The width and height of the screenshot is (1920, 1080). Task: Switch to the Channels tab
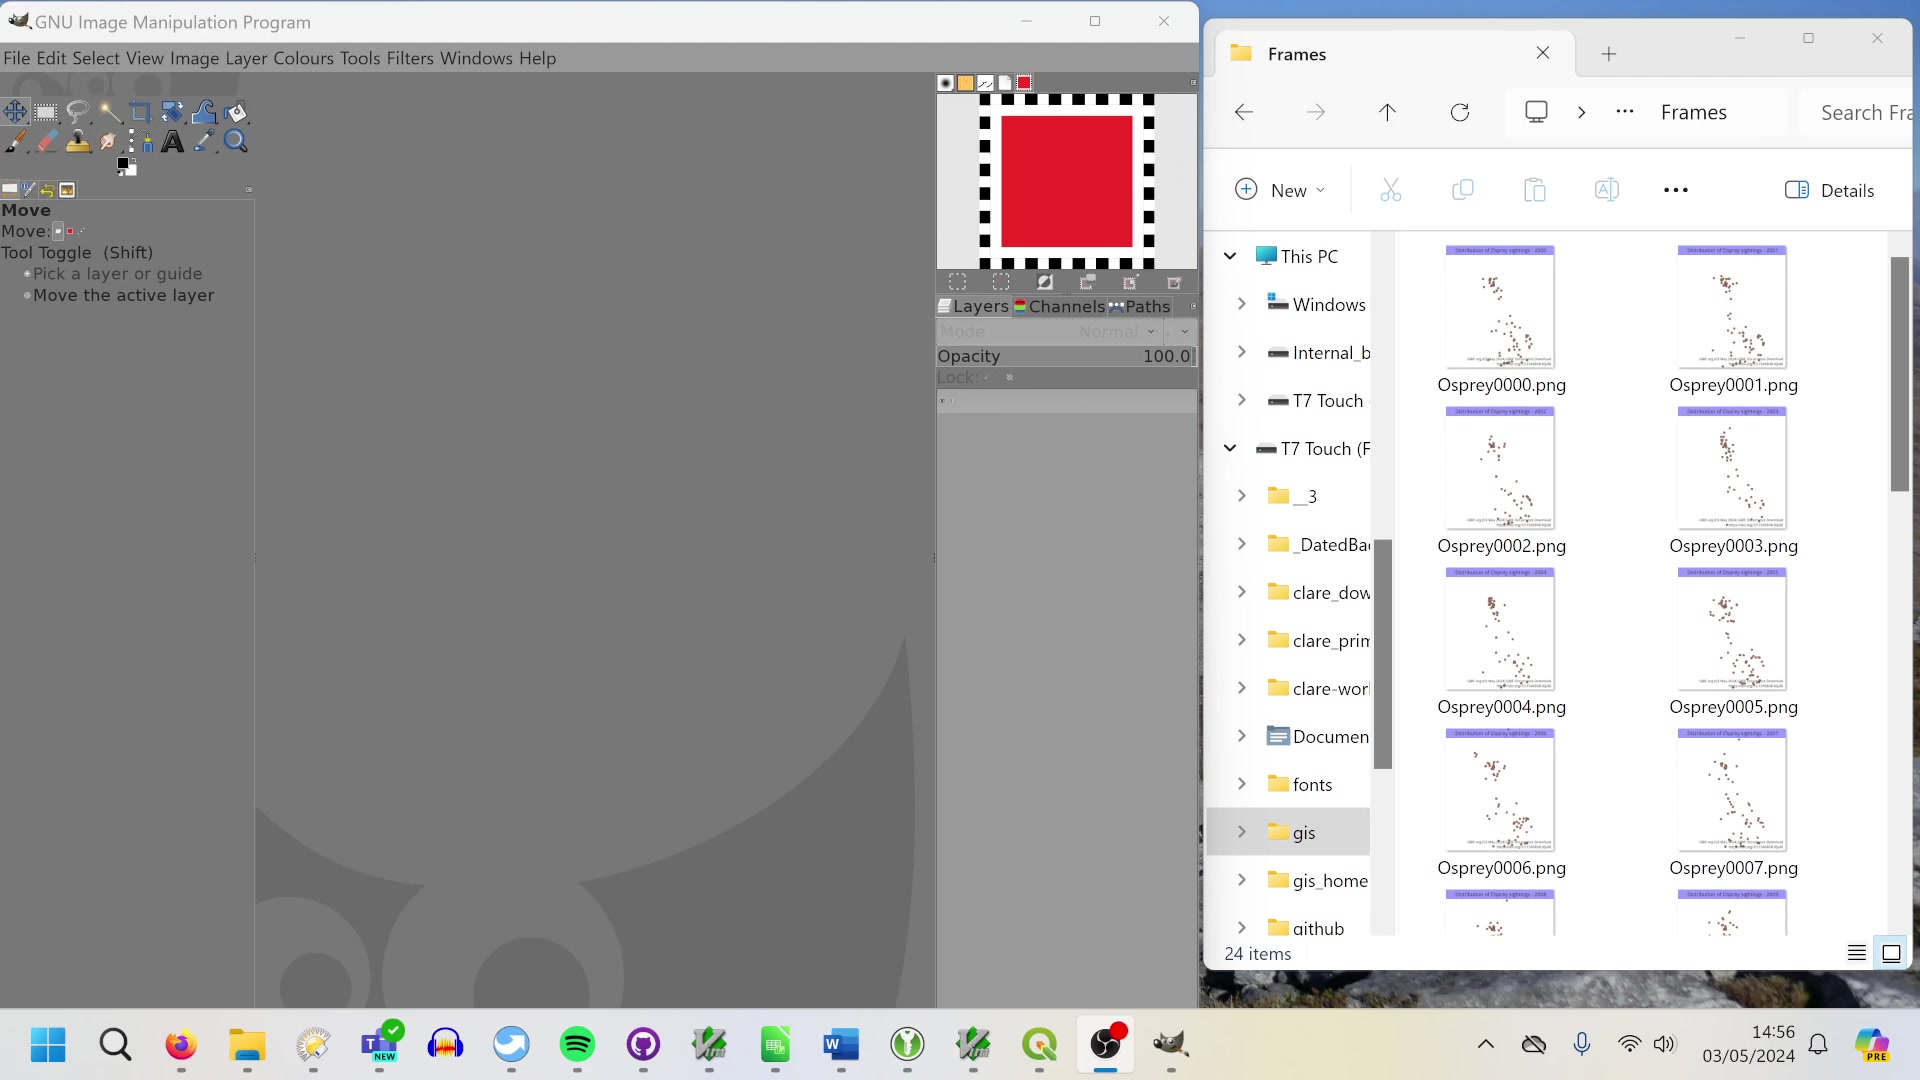click(x=1060, y=306)
